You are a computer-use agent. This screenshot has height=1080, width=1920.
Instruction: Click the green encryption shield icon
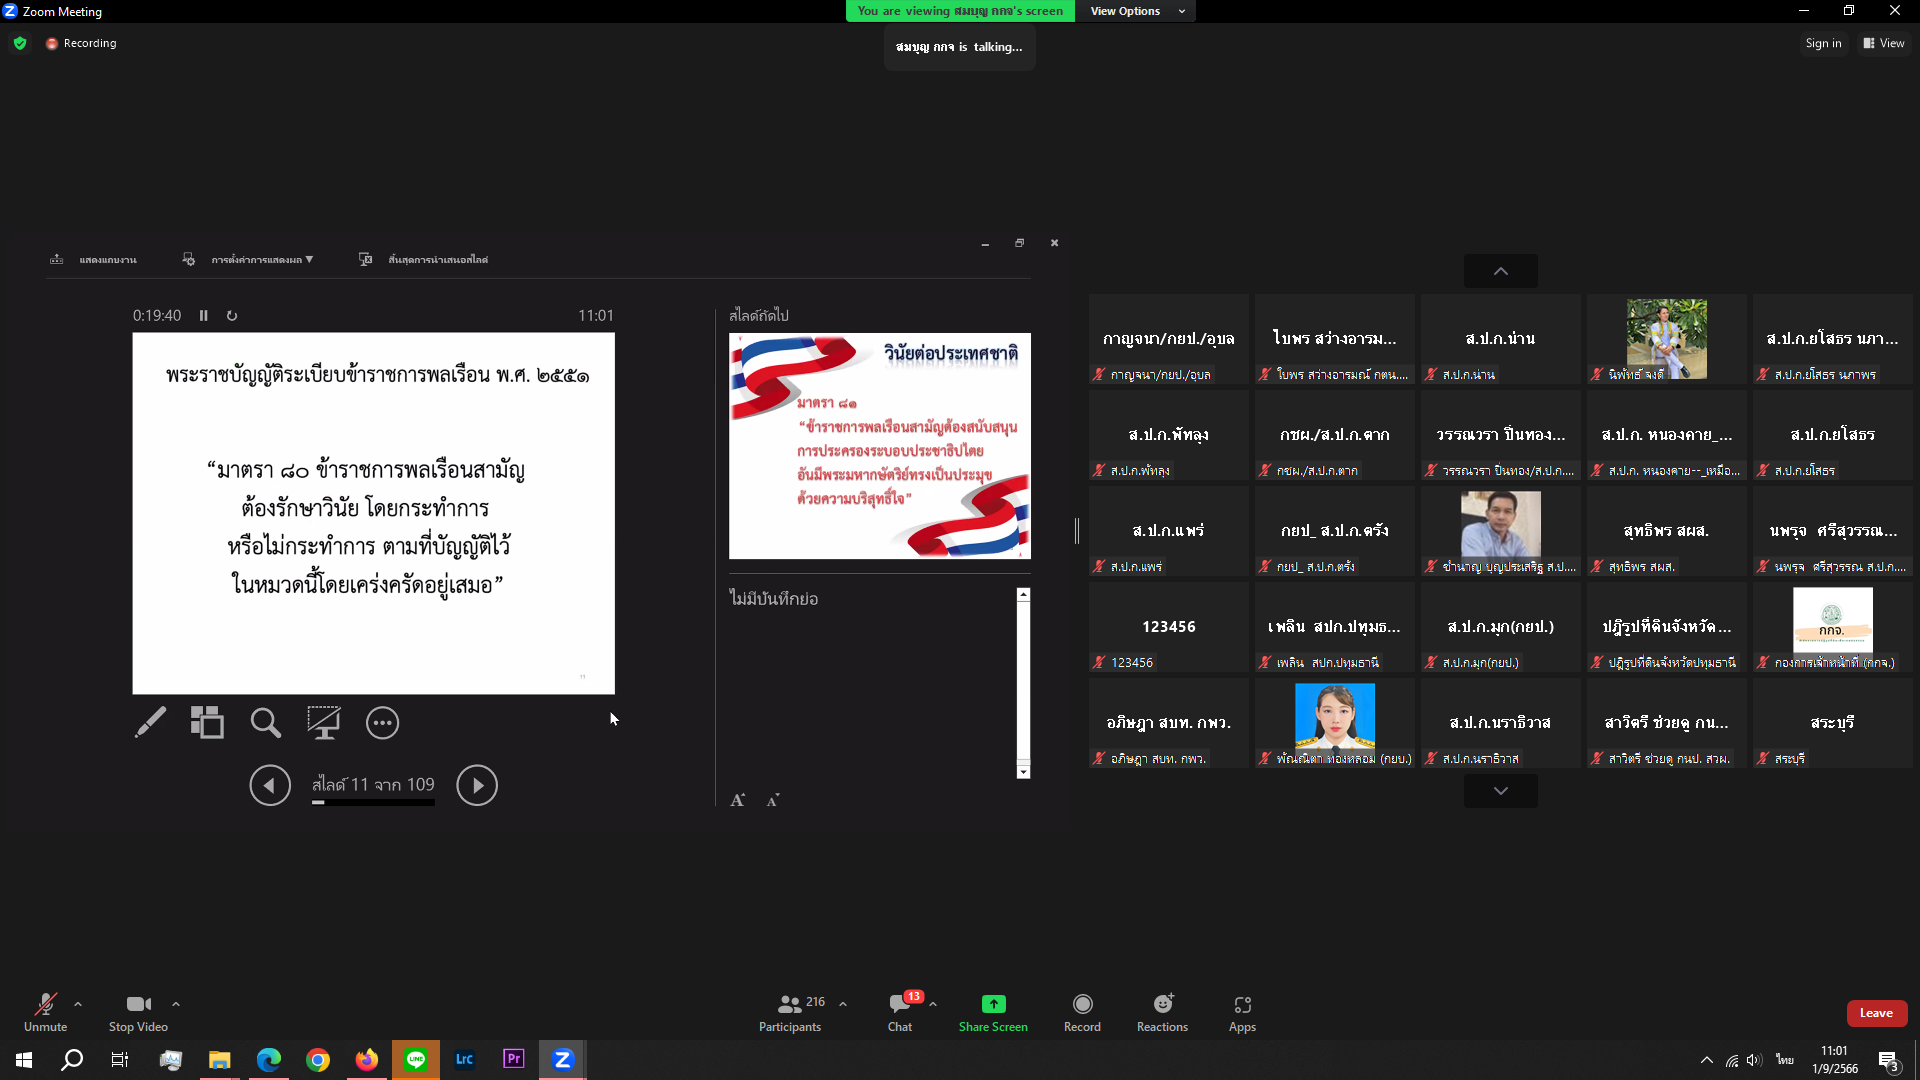[x=20, y=43]
